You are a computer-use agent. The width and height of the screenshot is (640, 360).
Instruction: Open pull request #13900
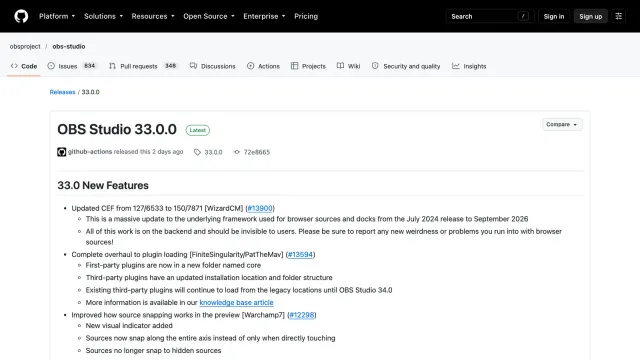(260, 208)
